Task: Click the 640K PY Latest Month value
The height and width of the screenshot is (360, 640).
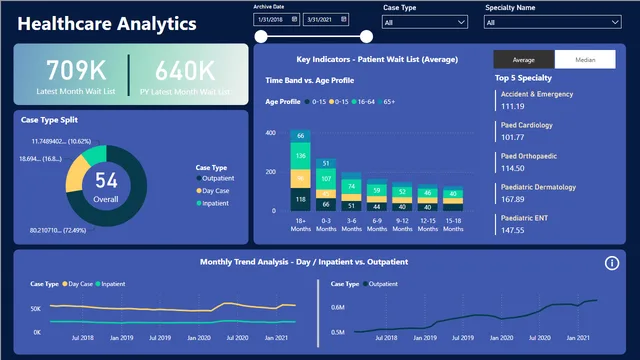Action: pyautogui.click(x=185, y=71)
